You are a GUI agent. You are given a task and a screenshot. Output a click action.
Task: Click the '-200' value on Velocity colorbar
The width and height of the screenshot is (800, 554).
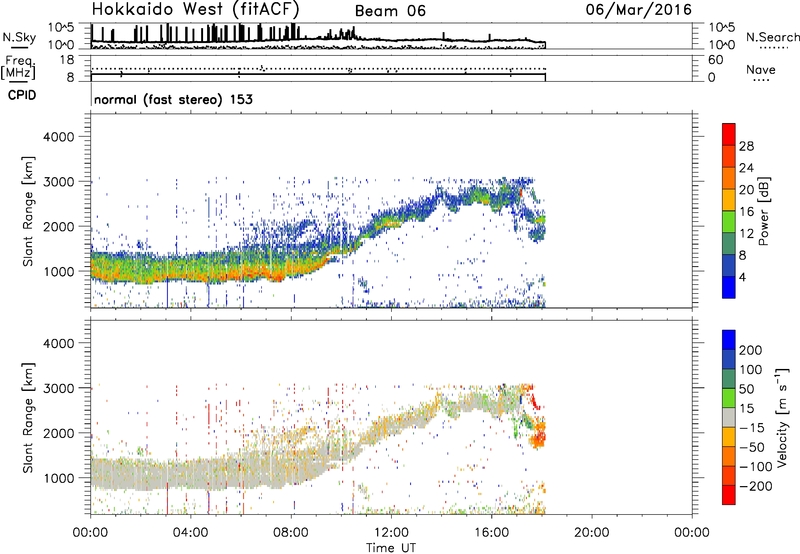(755, 486)
